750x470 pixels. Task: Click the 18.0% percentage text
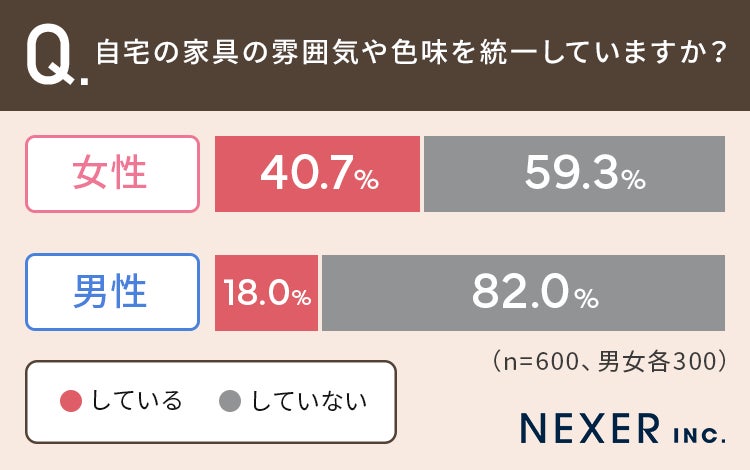coord(267,293)
